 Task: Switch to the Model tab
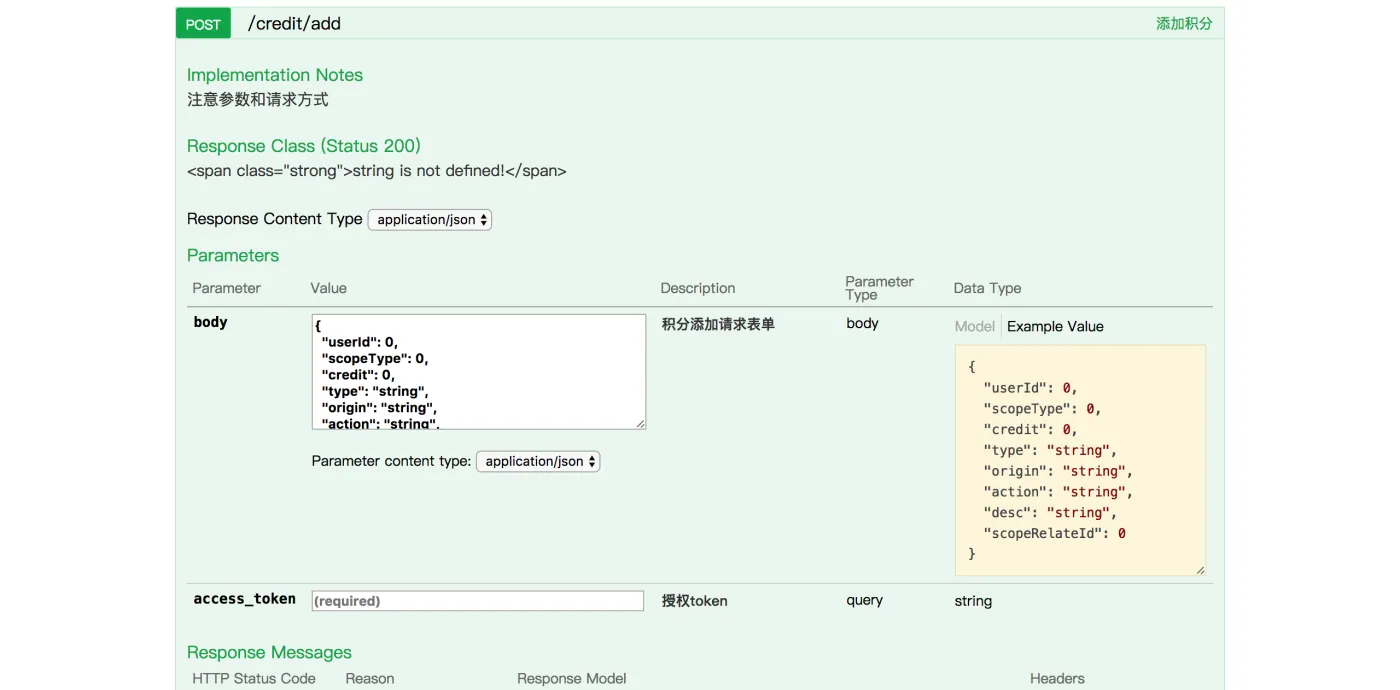[974, 327]
